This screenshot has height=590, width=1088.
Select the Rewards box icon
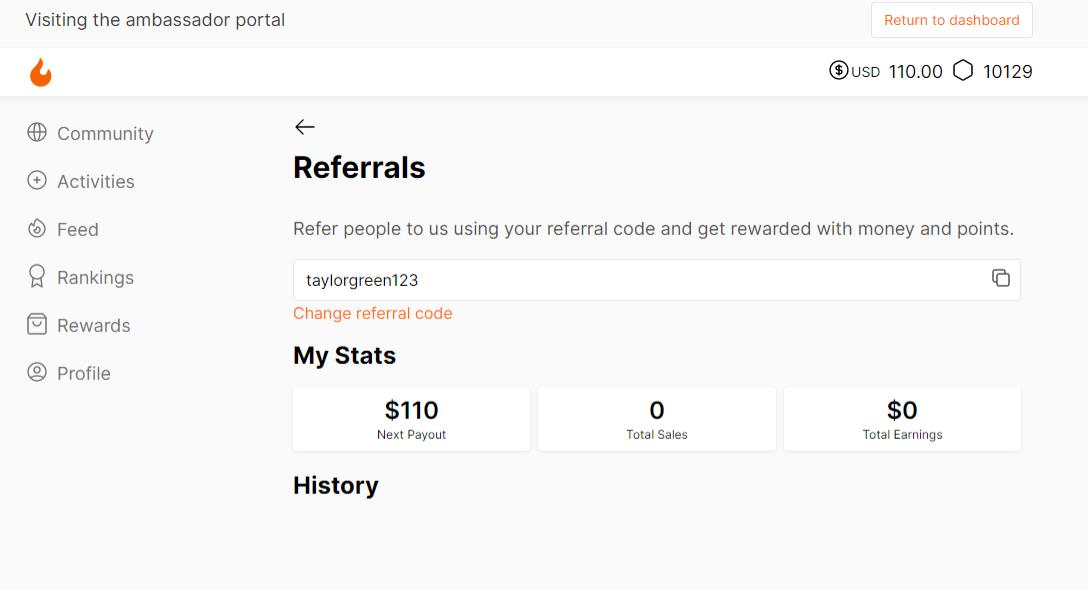[x=36, y=325]
